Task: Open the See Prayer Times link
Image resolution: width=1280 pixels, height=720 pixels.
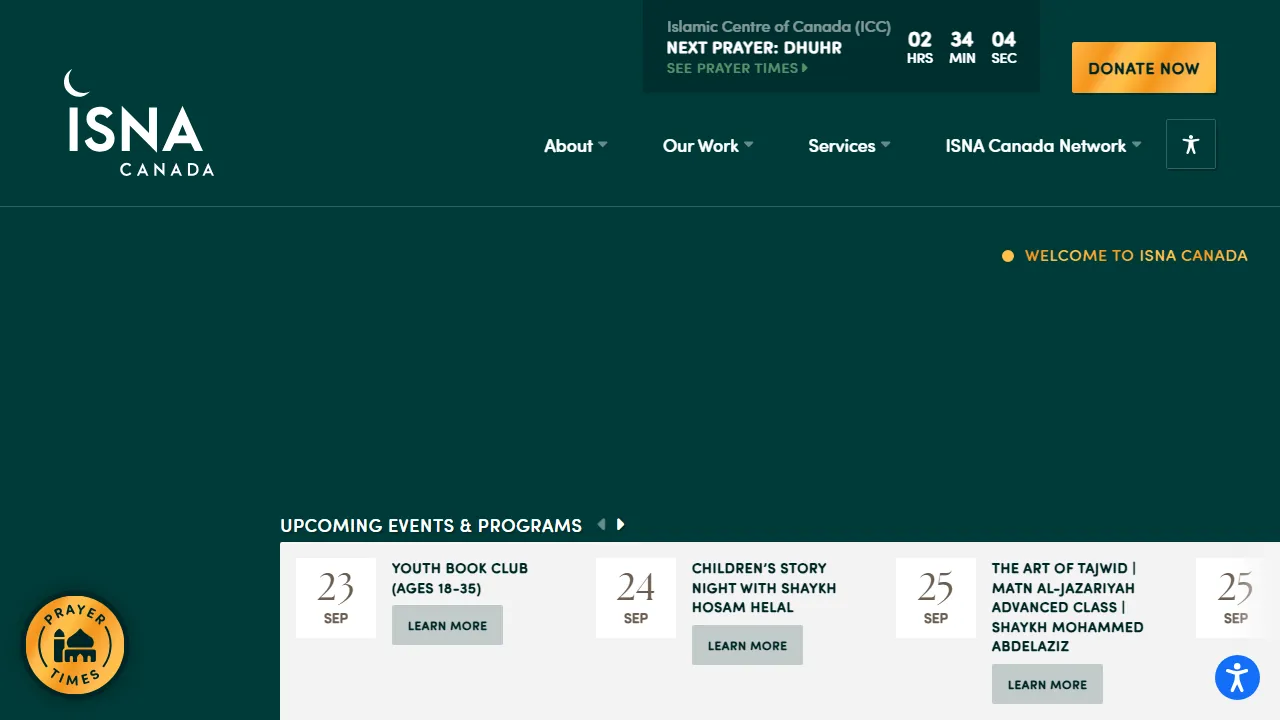Action: coord(737,68)
